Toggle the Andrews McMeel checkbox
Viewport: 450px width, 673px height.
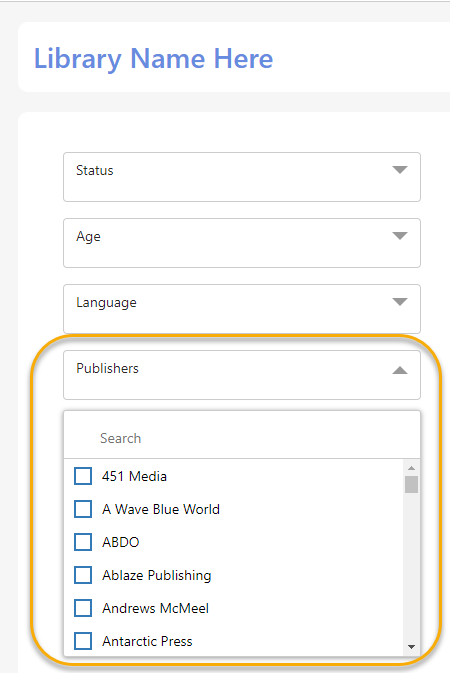[x=83, y=608]
